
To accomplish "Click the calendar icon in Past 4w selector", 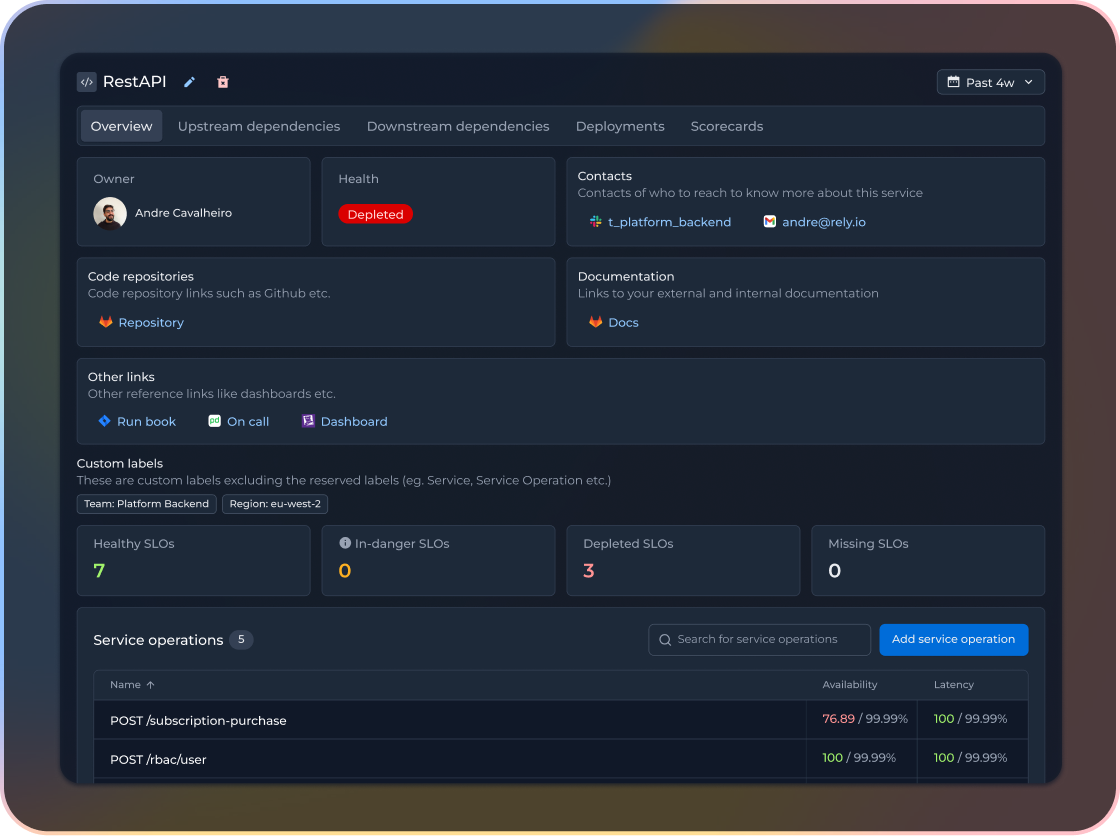I will coord(953,82).
